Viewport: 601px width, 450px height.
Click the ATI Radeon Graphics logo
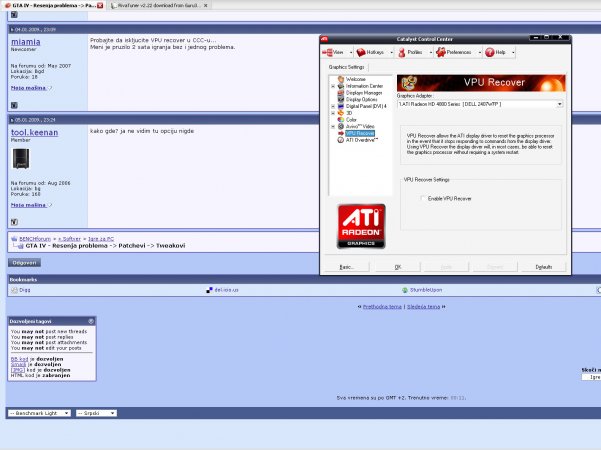coord(361,226)
